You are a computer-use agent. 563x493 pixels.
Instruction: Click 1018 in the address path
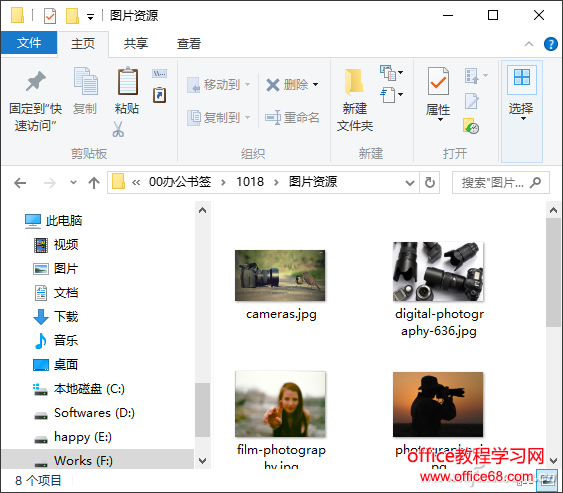click(250, 182)
